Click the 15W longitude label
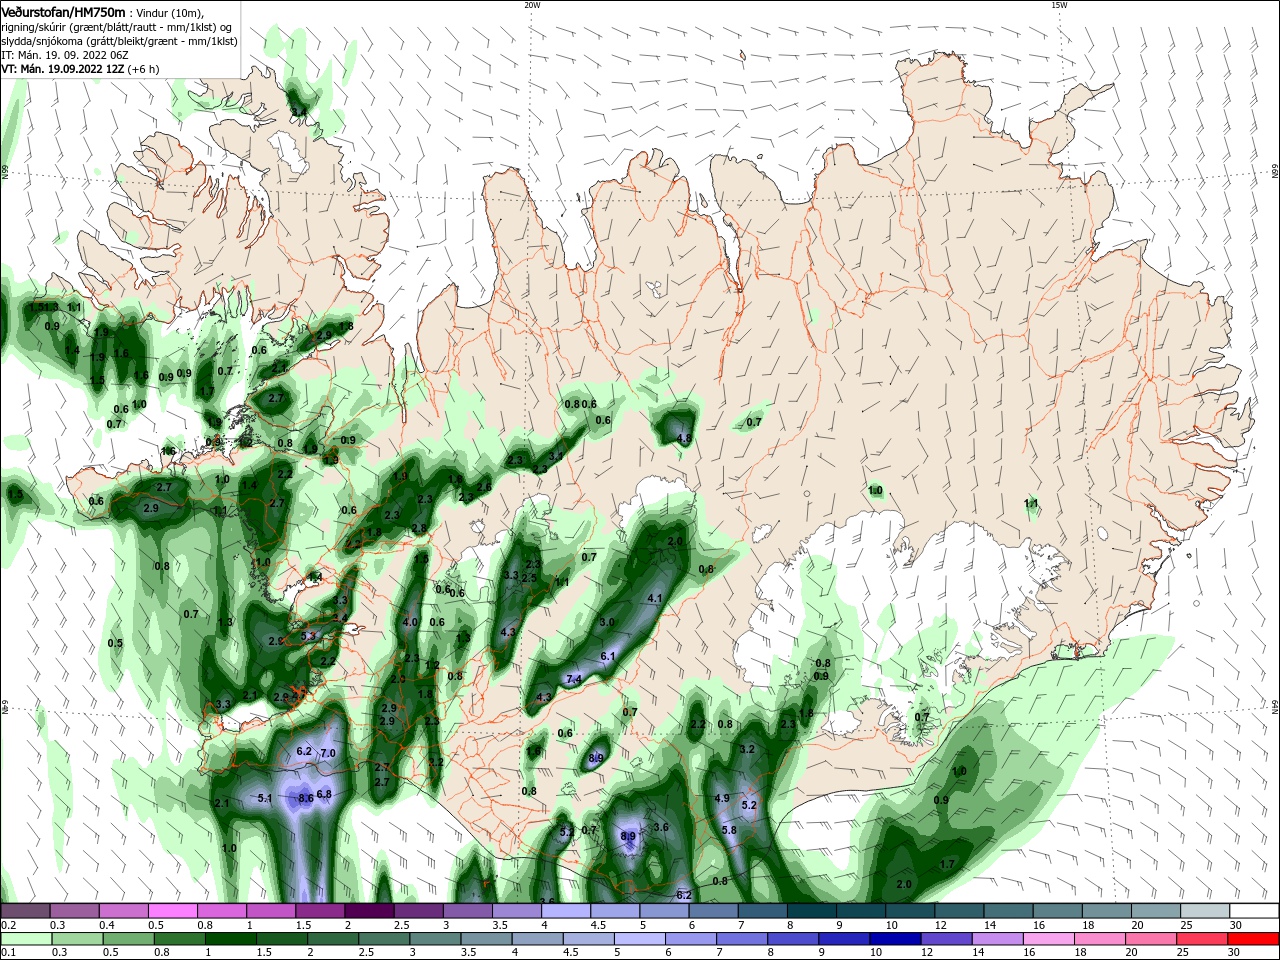Image resolution: width=1280 pixels, height=960 pixels. [1059, 5]
